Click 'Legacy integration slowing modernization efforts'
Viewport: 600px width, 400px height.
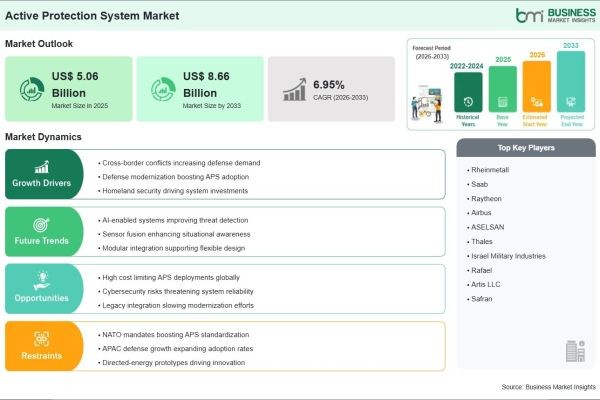pyautogui.click(x=178, y=305)
